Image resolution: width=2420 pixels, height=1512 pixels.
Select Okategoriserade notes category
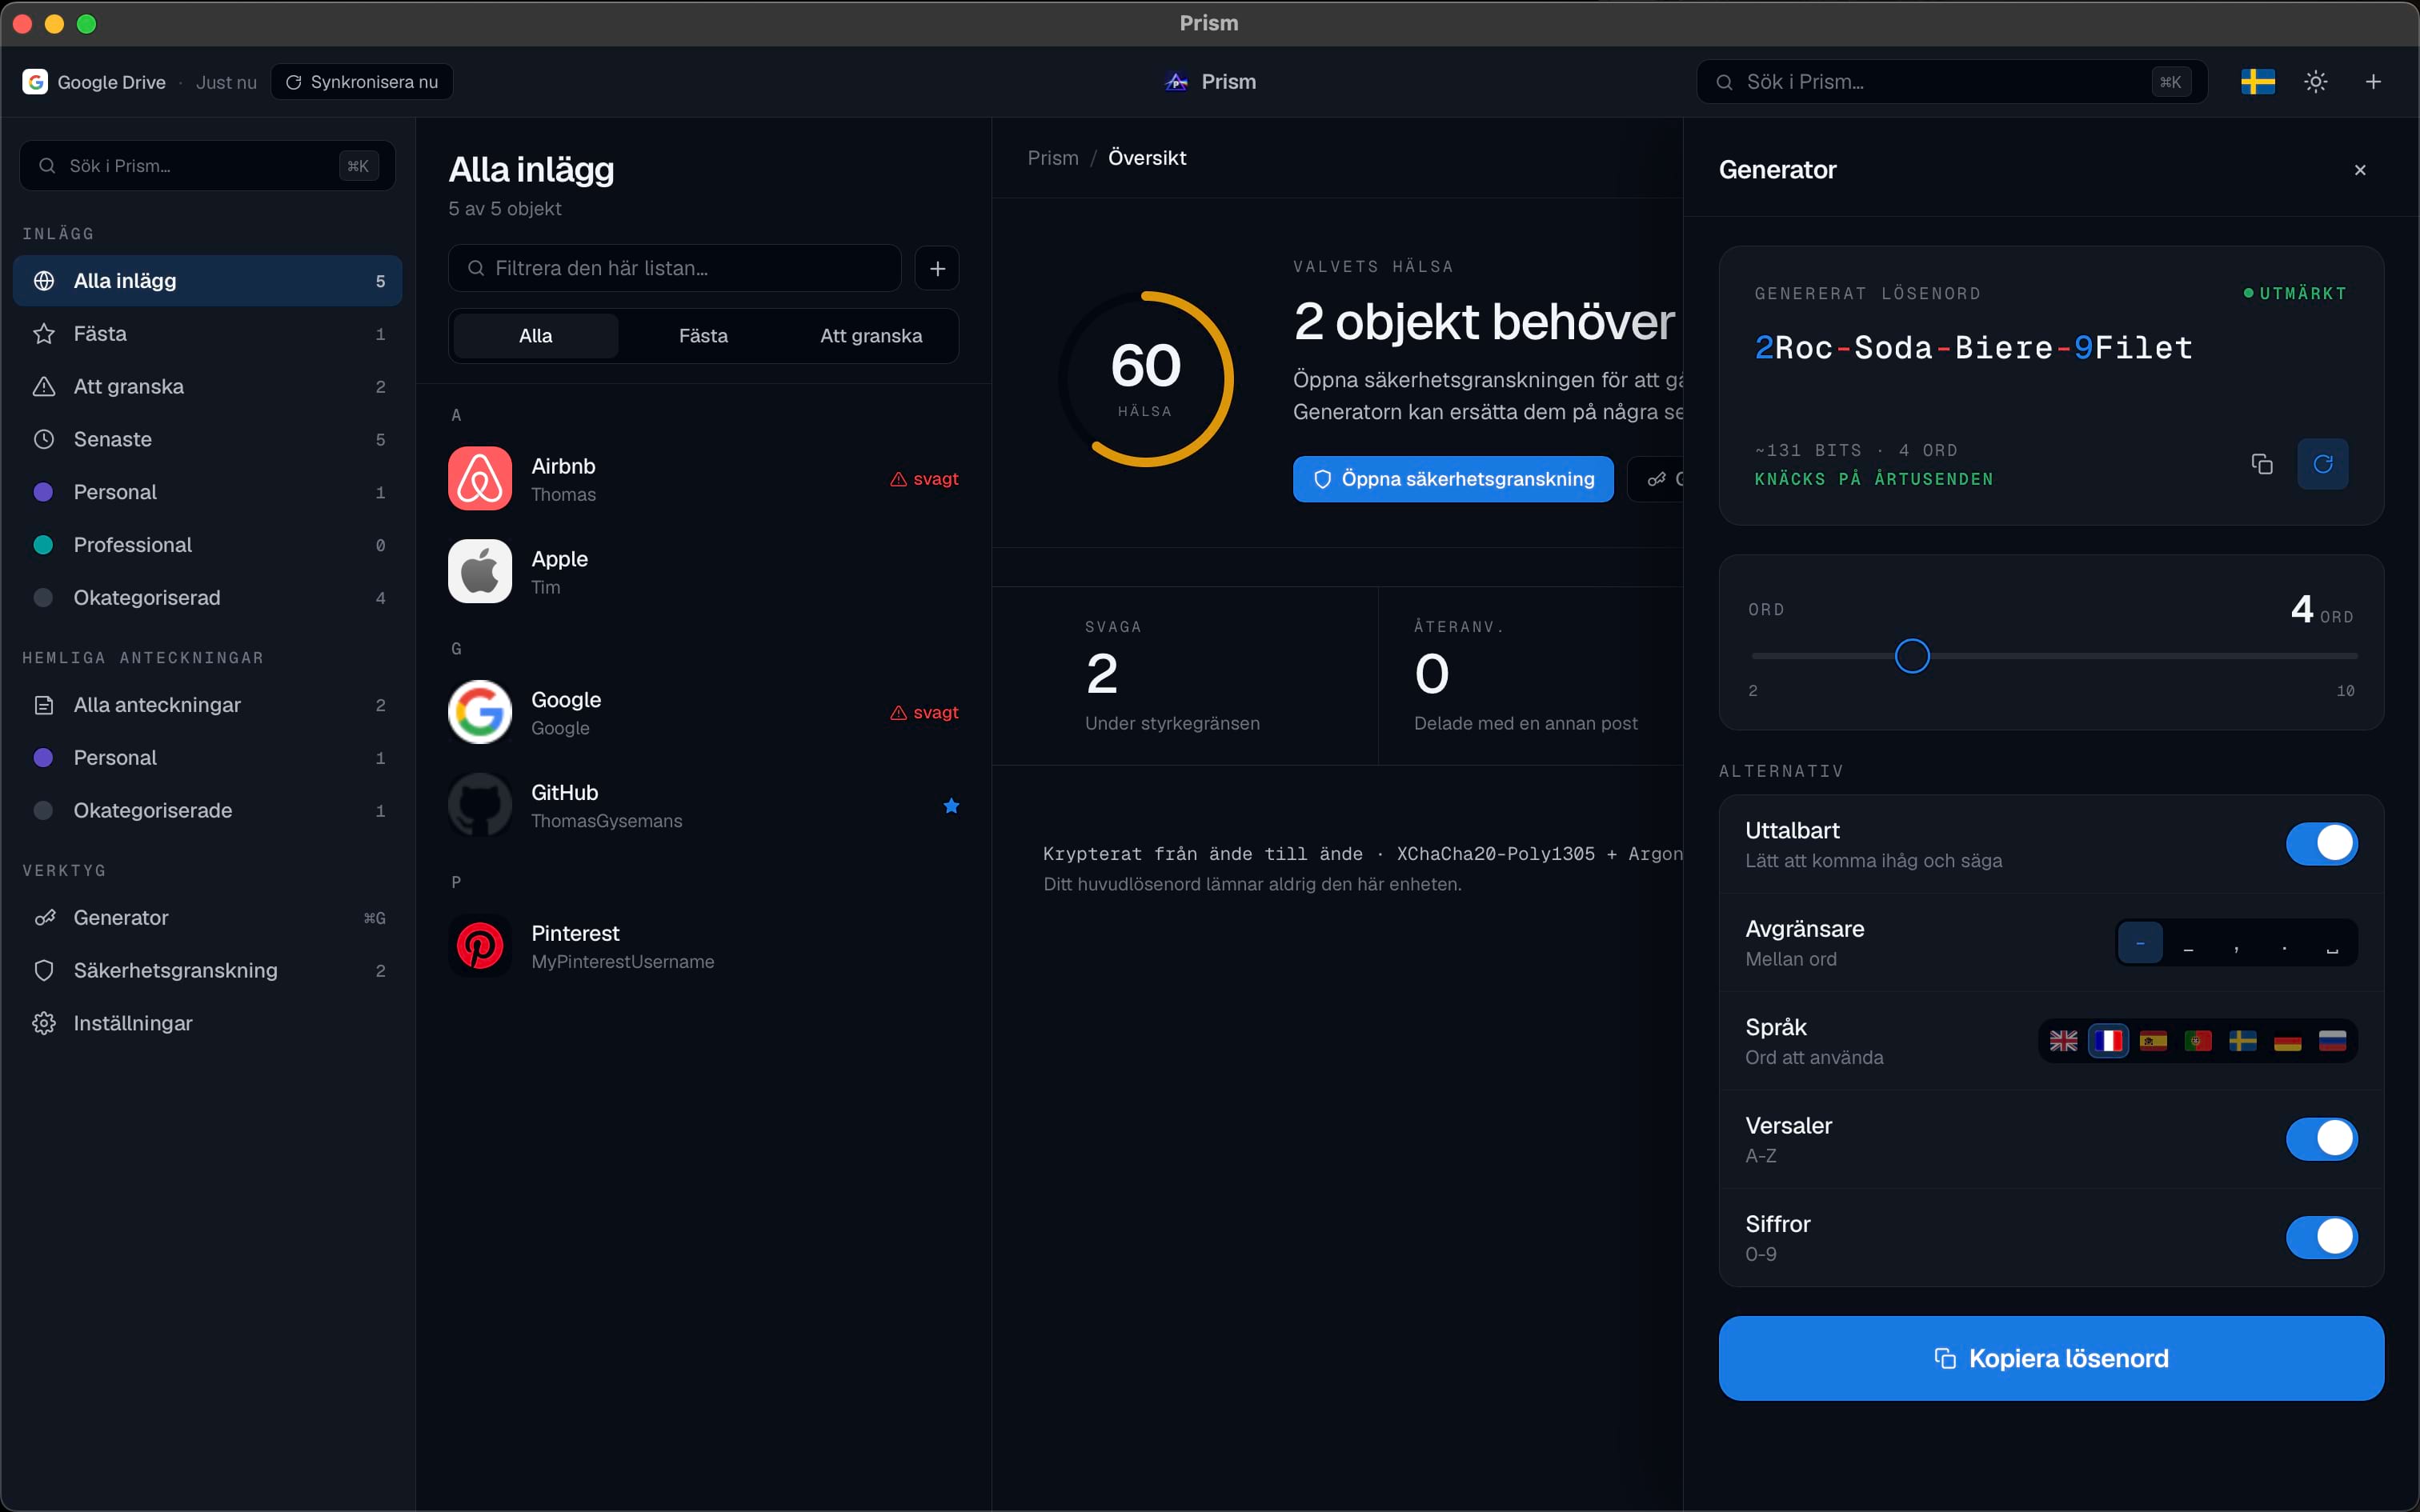click(x=207, y=811)
